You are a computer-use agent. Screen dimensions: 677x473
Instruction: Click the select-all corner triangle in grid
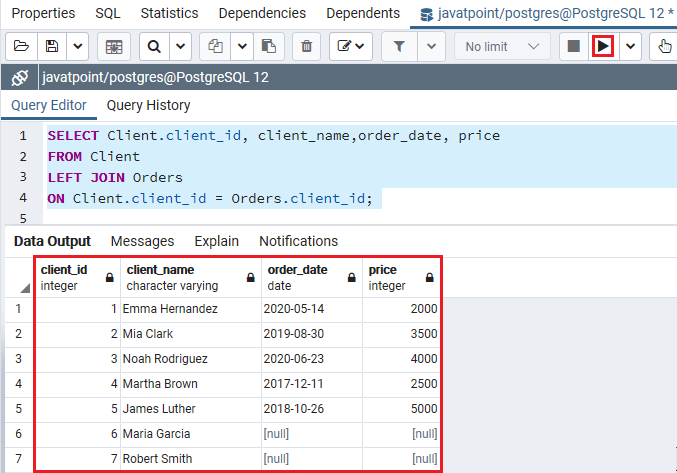click(25, 288)
